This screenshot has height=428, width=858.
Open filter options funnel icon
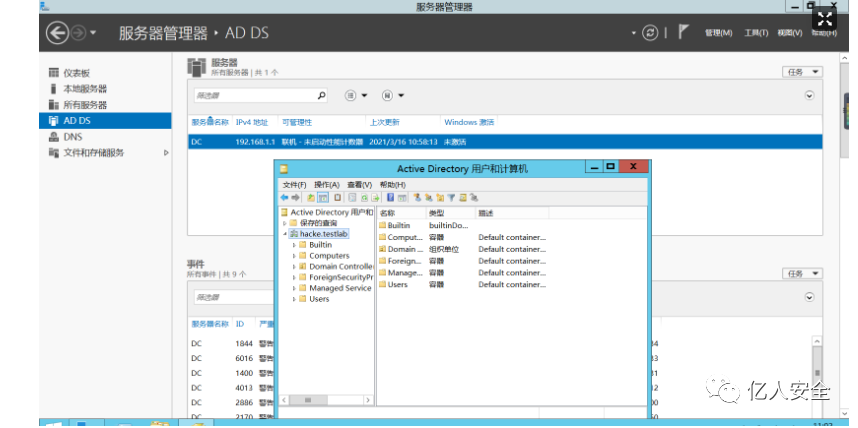(451, 198)
